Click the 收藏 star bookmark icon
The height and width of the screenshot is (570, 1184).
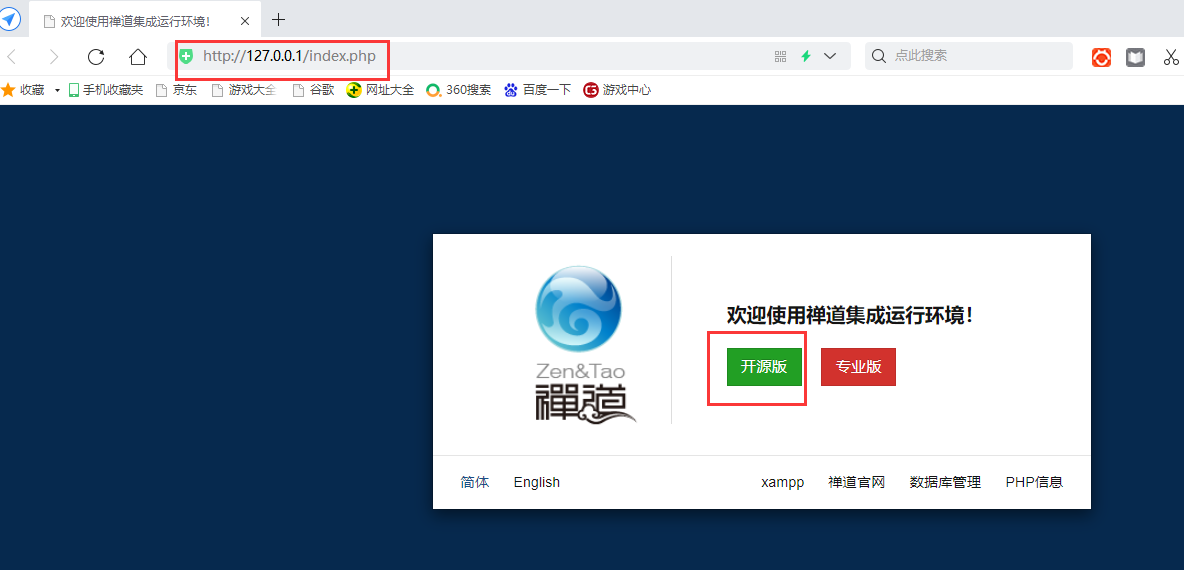click(x=8, y=90)
